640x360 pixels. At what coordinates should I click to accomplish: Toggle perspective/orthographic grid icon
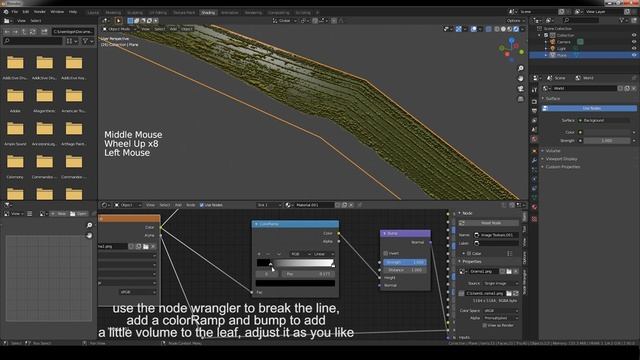pos(521,99)
